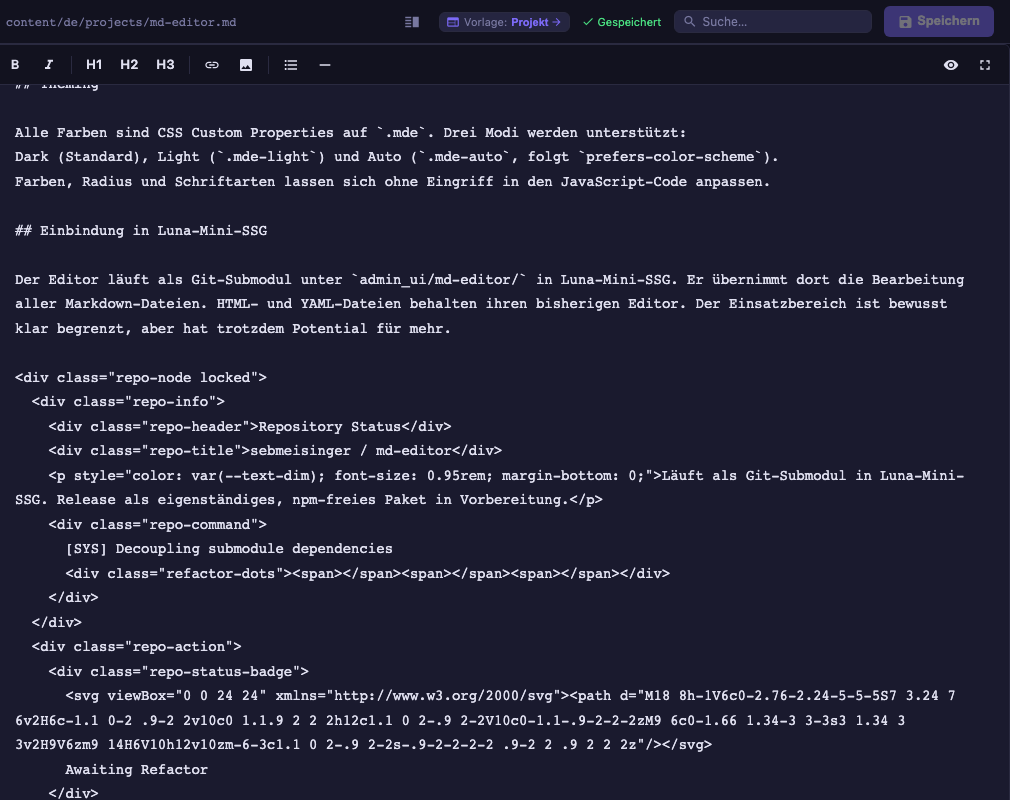Viewport: 1010px width, 800px height.
Task: Insert an image via picture icon
Action: [246, 64]
